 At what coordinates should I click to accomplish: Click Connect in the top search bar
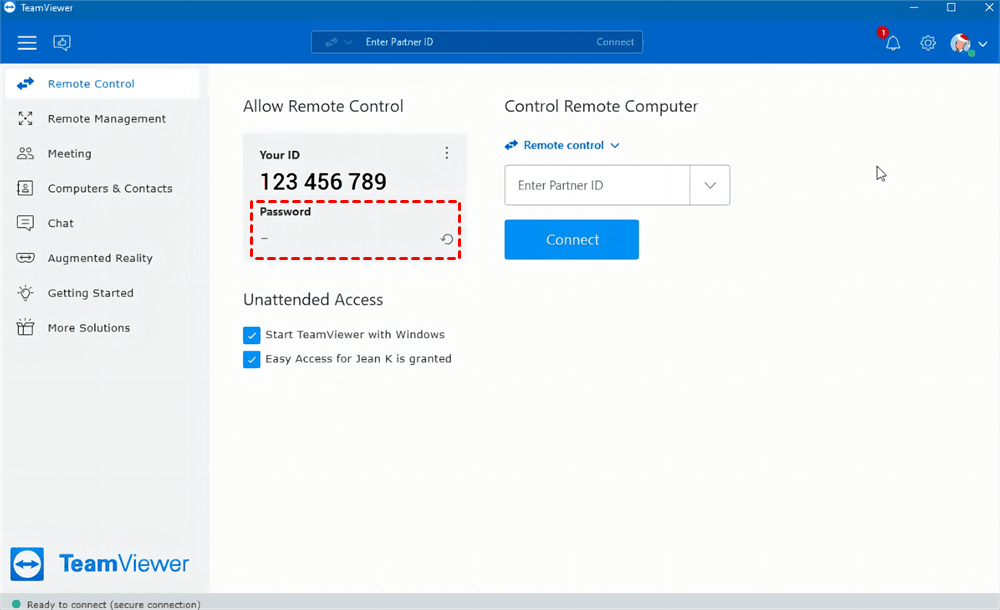[615, 42]
